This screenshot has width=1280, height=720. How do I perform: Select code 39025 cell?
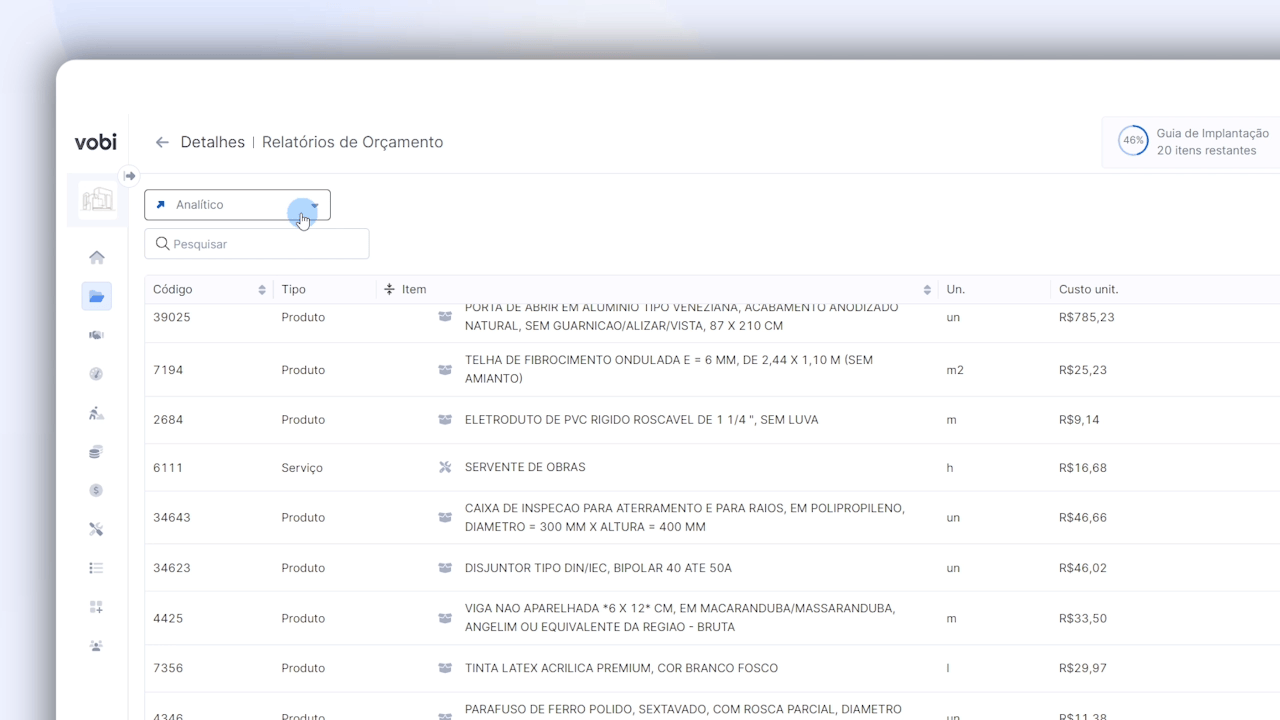point(172,317)
